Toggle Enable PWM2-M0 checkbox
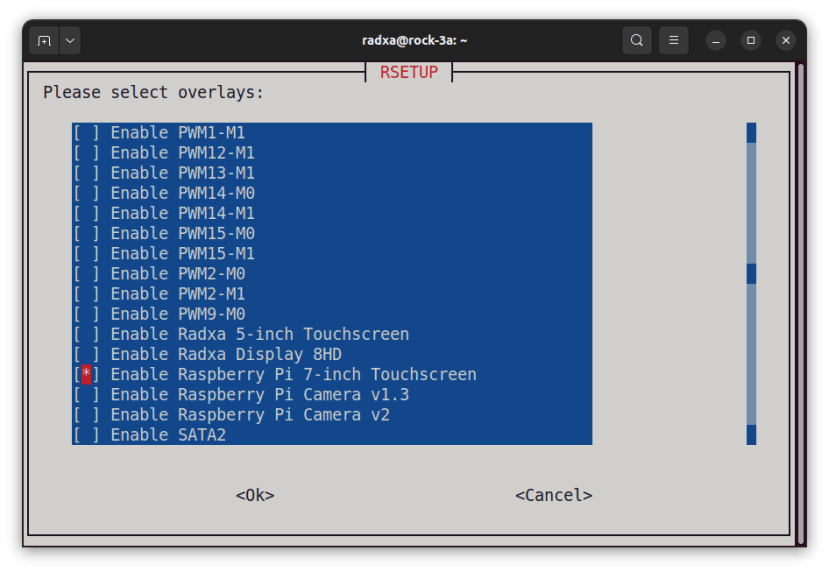Image resolution: width=829 pixels, height=572 pixels. (86, 273)
